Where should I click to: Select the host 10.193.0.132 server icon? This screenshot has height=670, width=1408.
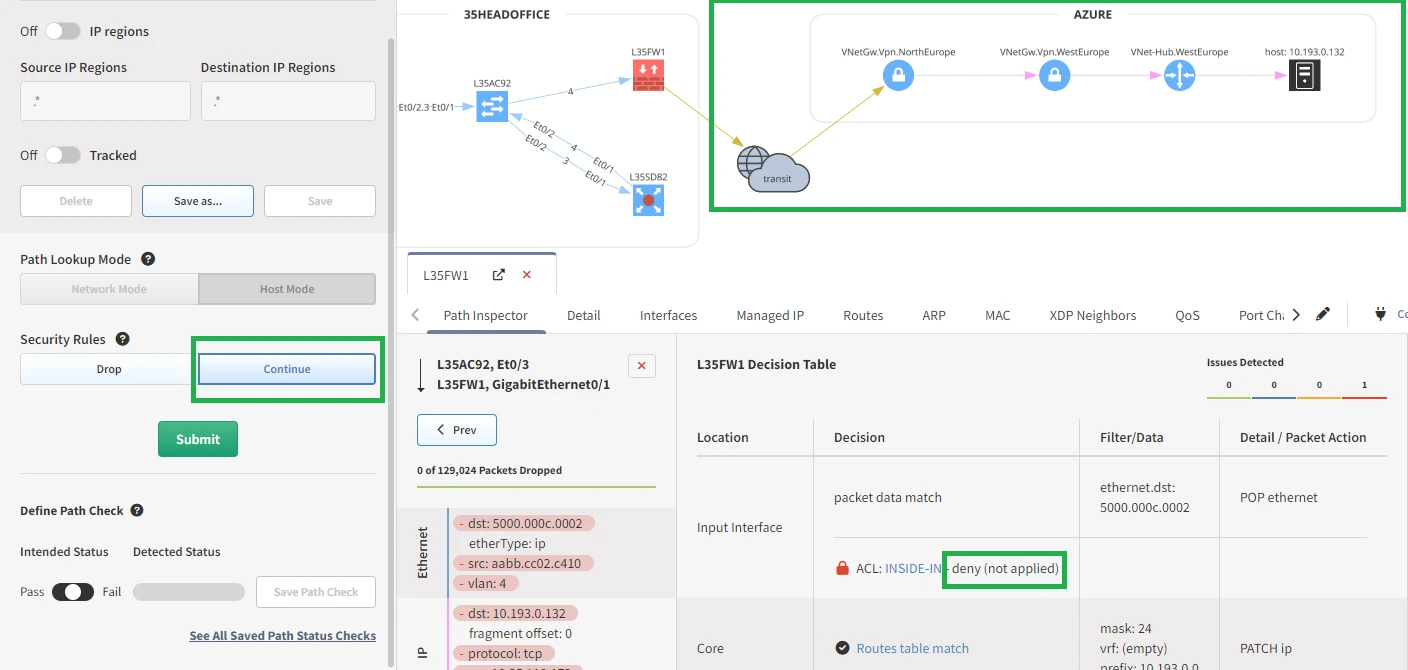(x=1304, y=75)
